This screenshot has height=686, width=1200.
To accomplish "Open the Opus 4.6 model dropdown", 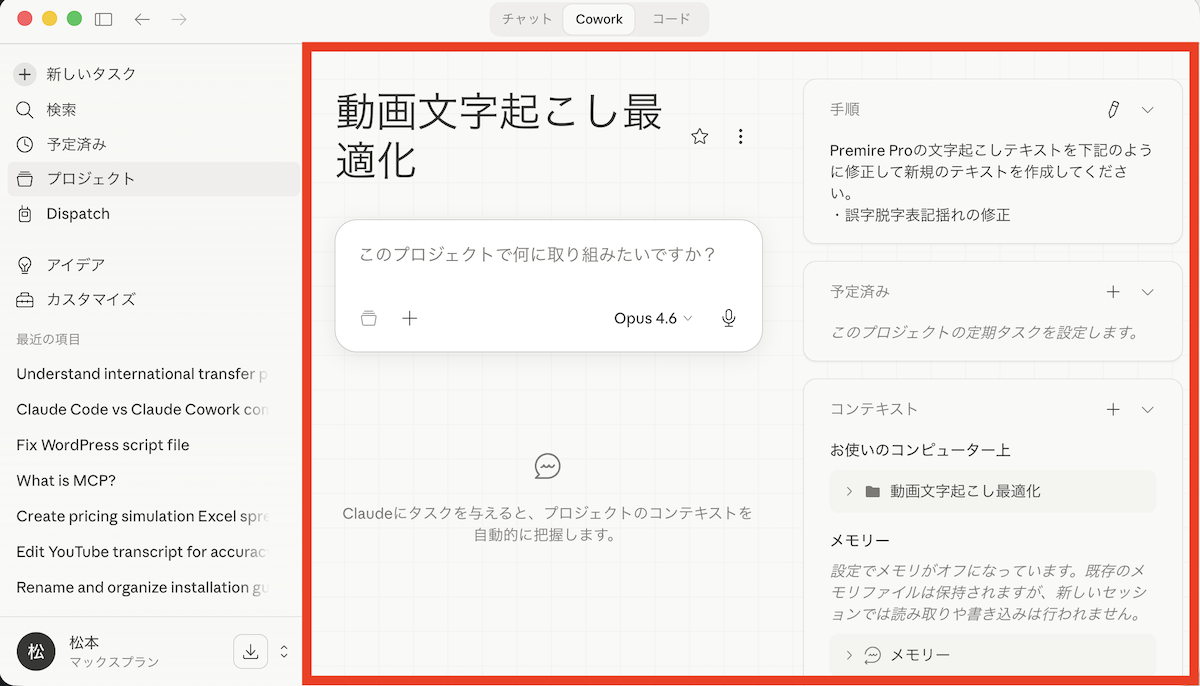I will coord(653,318).
